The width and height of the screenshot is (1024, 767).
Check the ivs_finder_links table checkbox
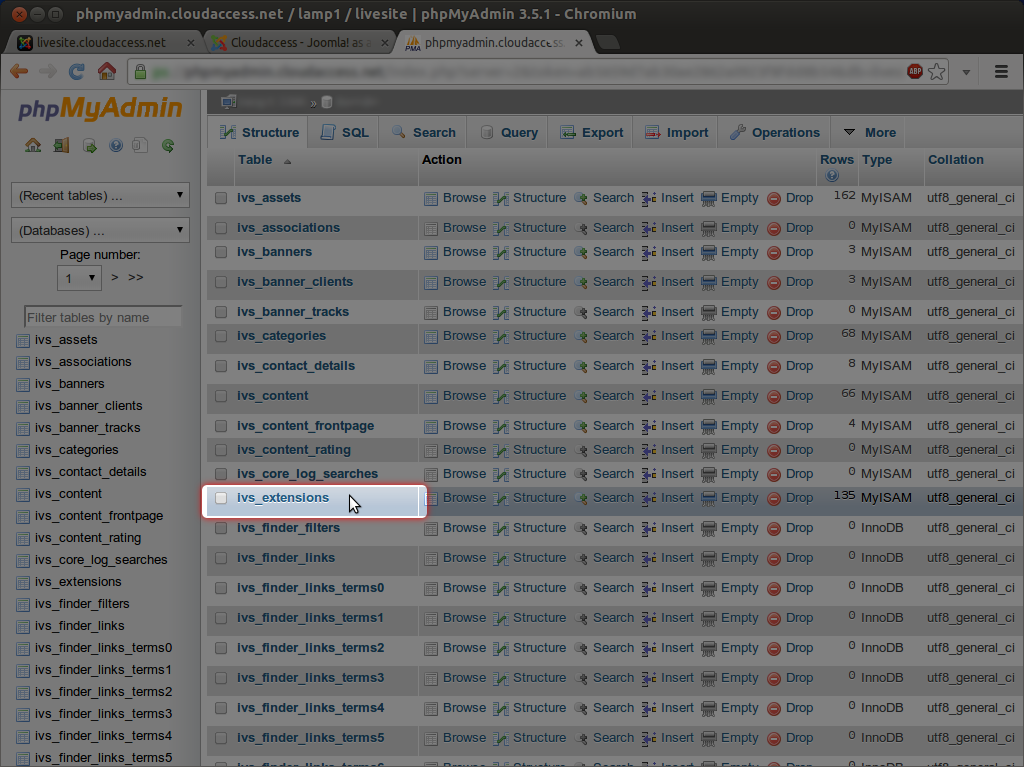click(x=221, y=558)
